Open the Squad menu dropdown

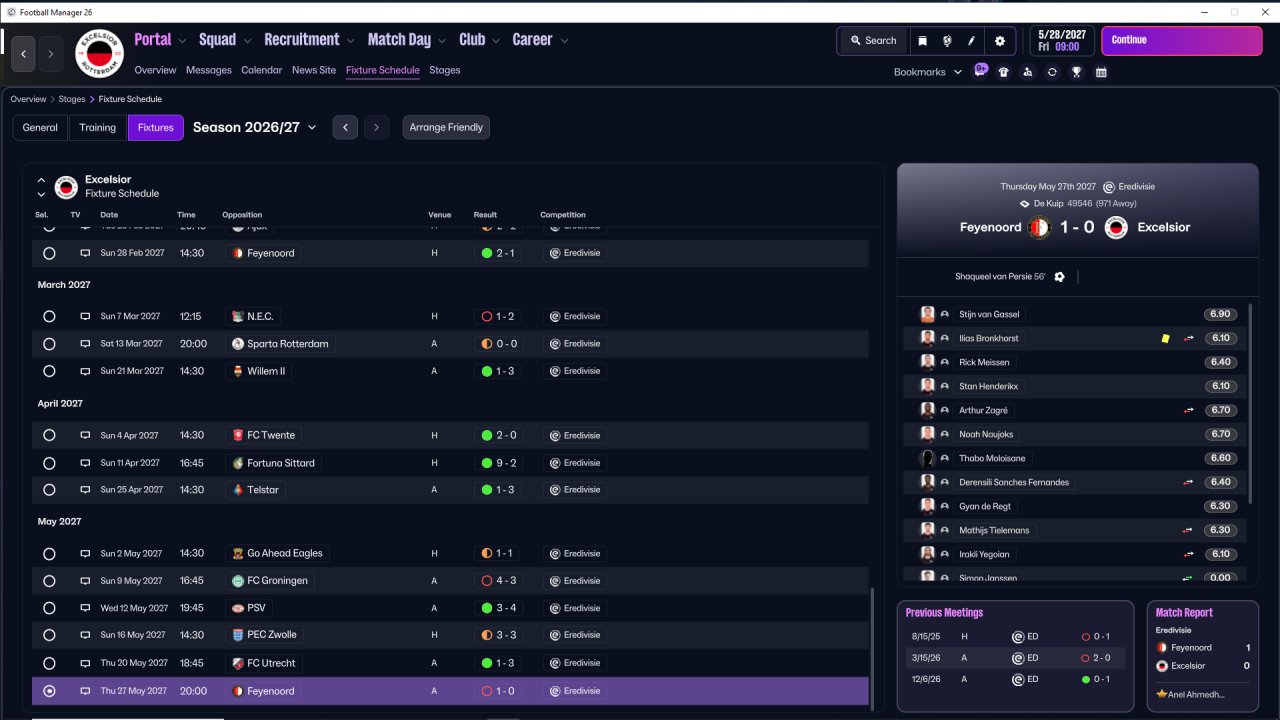click(225, 40)
